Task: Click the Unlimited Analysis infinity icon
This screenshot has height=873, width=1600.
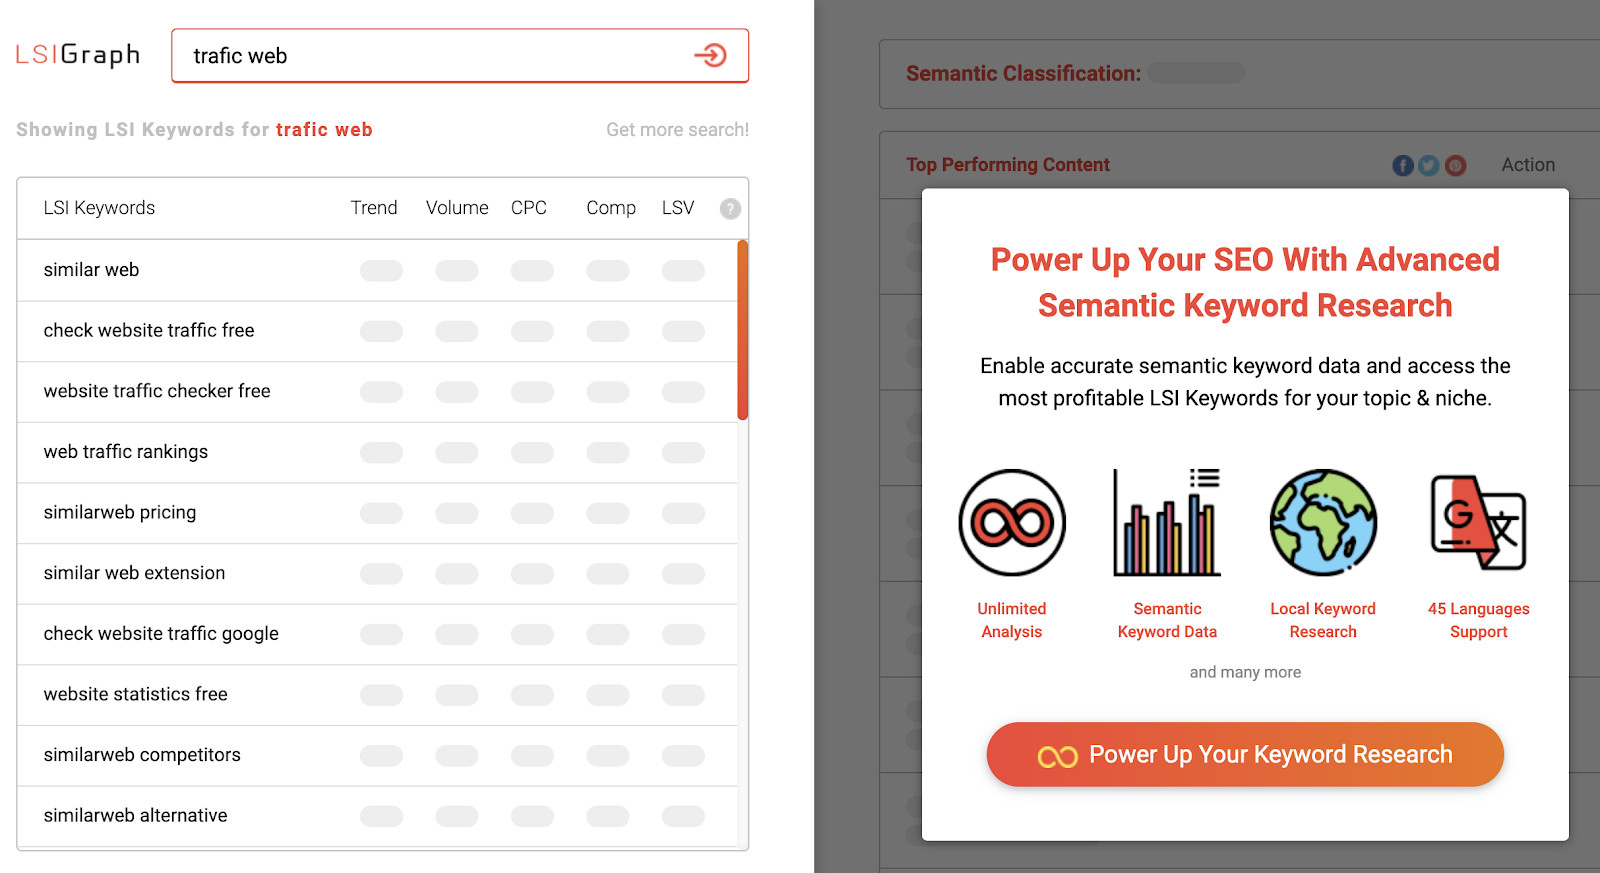Action: (1012, 522)
